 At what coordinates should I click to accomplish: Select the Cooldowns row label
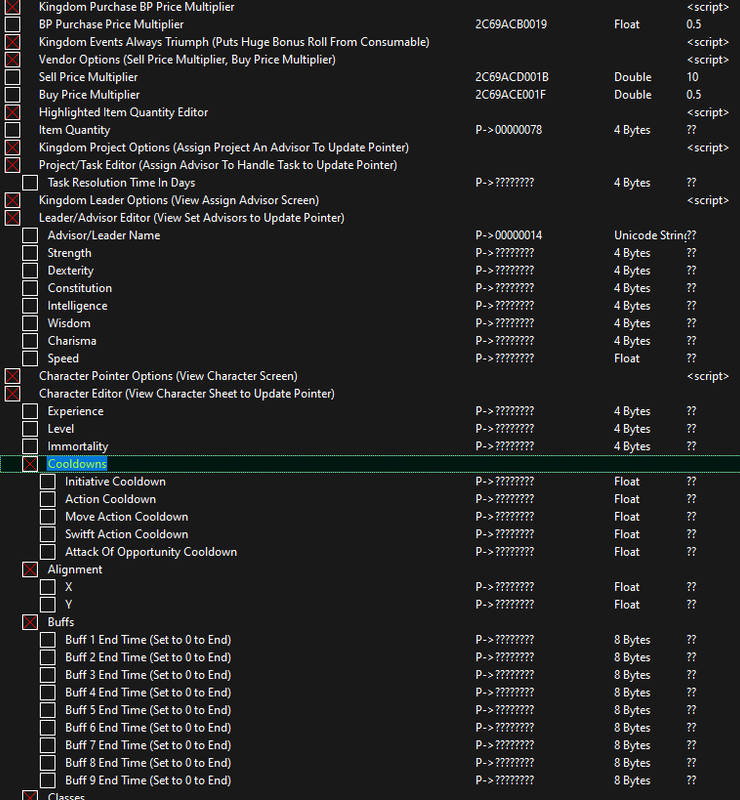(77, 464)
